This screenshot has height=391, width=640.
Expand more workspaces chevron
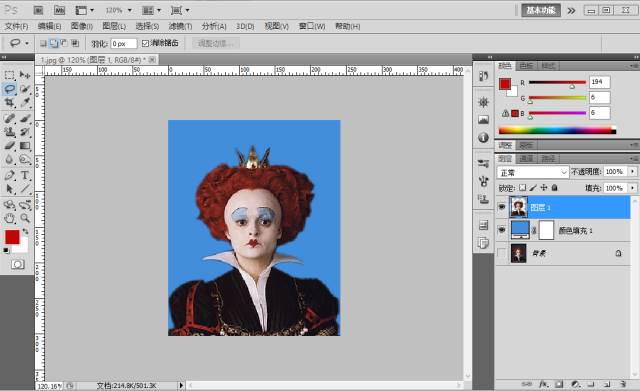[571, 11]
